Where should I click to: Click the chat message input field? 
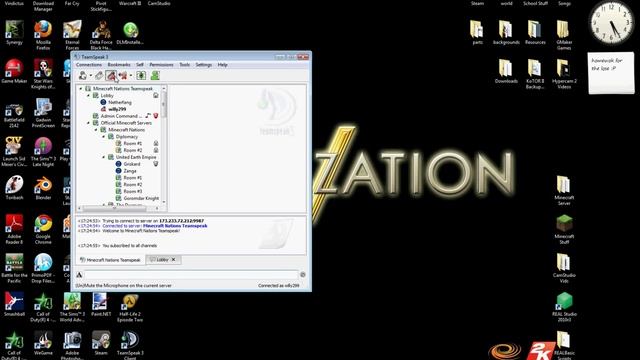click(x=191, y=275)
